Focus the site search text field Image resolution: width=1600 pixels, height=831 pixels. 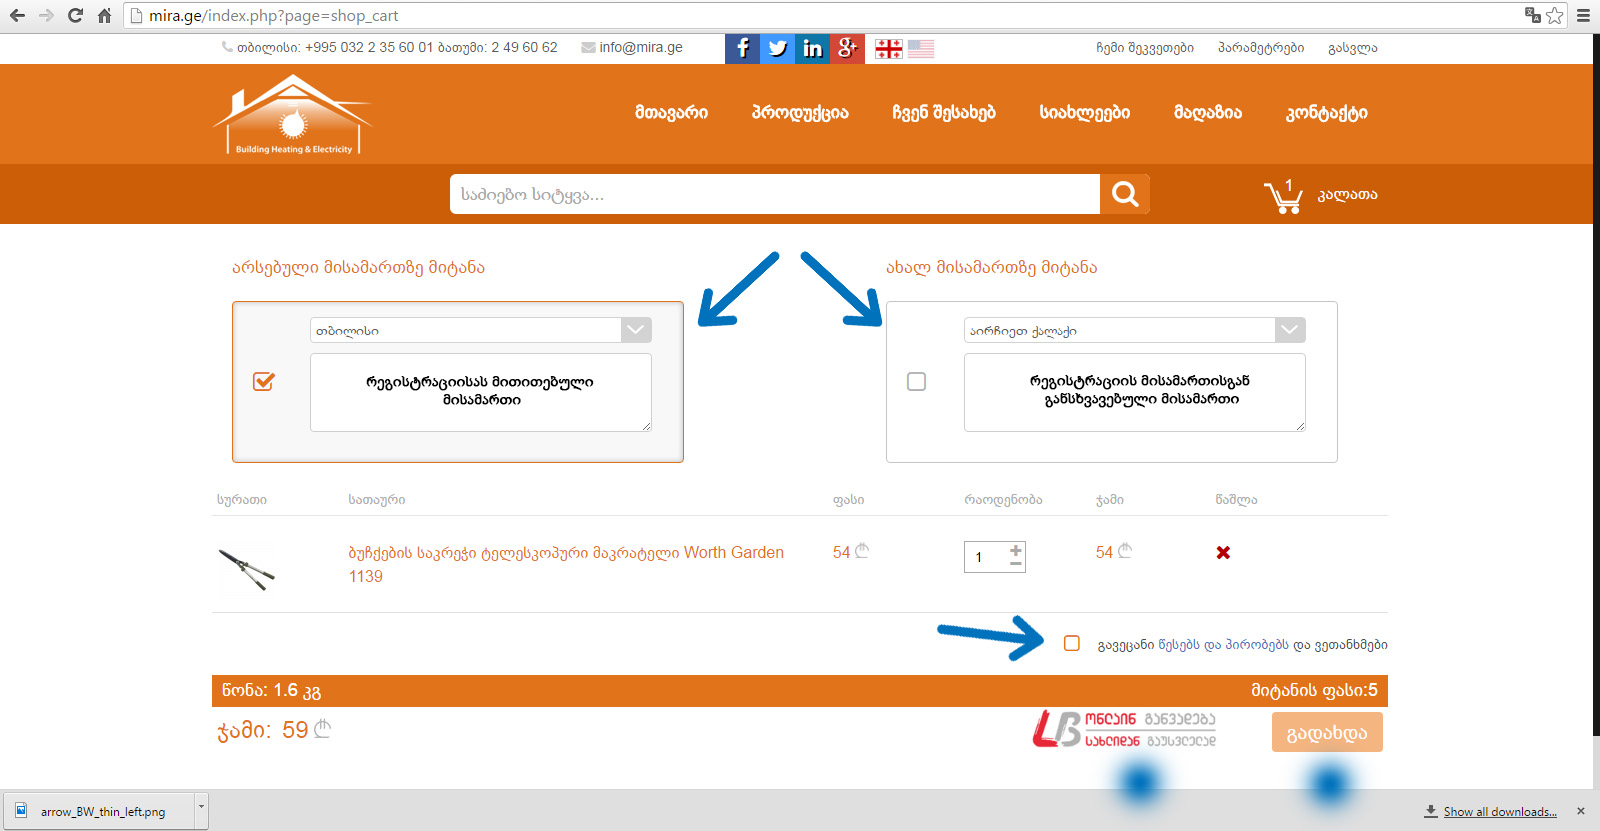(775, 194)
